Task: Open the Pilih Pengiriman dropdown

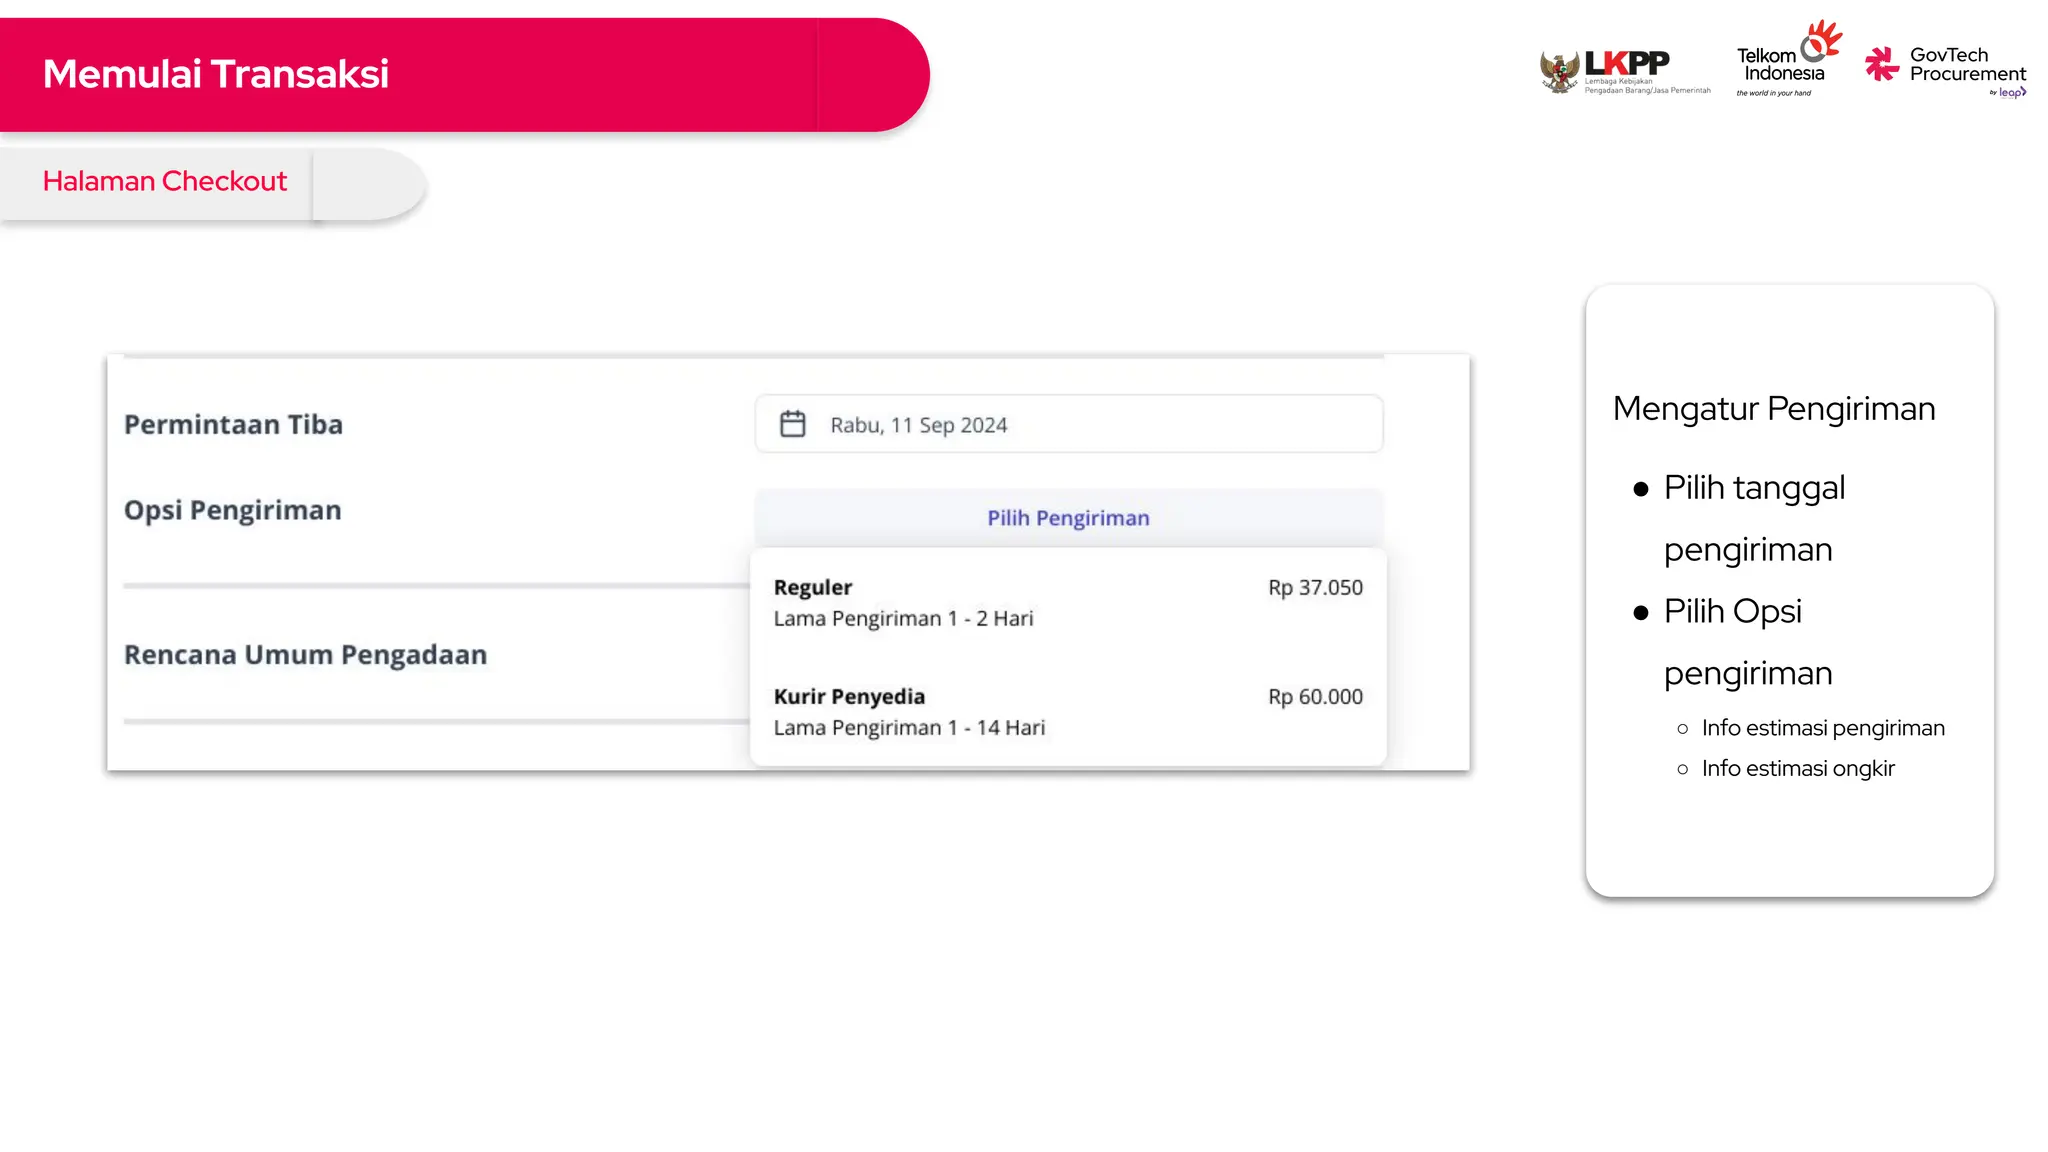Action: click(x=1068, y=518)
